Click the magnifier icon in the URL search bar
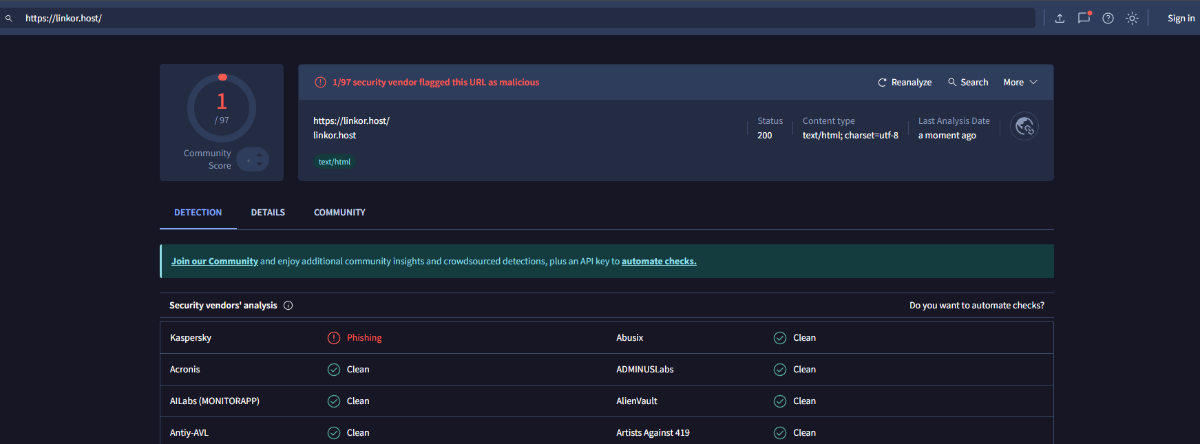 [x=8, y=18]
